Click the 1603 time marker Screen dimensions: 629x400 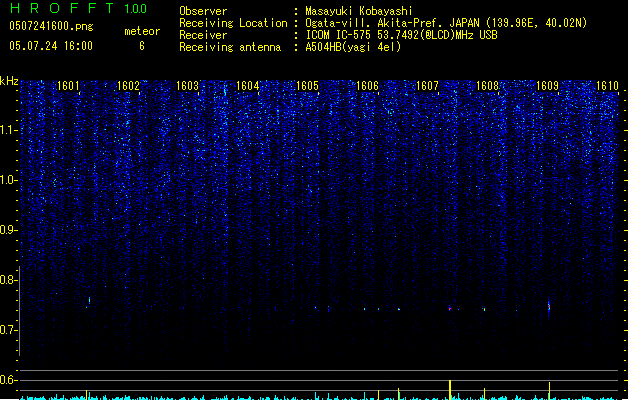pos(188,86)
